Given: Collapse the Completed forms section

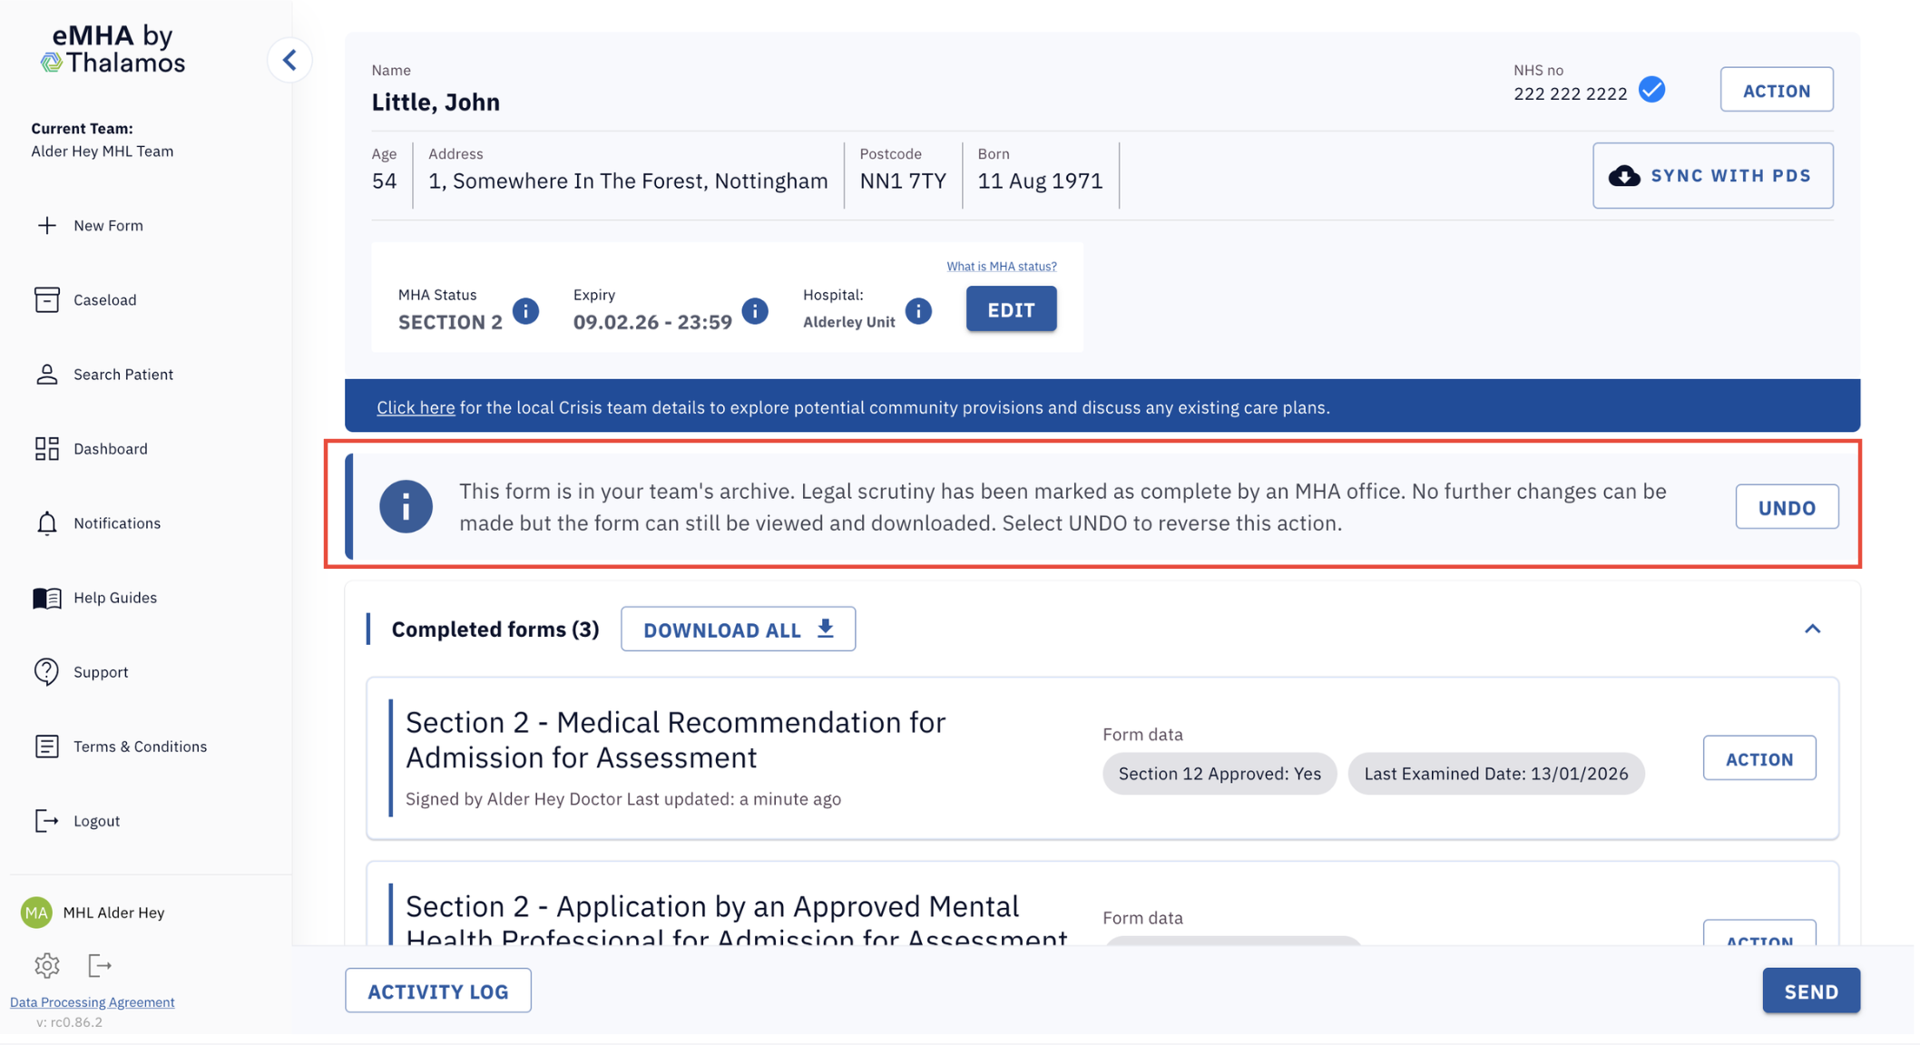Looking at the screenshot, I should (x=1812, y=629).
